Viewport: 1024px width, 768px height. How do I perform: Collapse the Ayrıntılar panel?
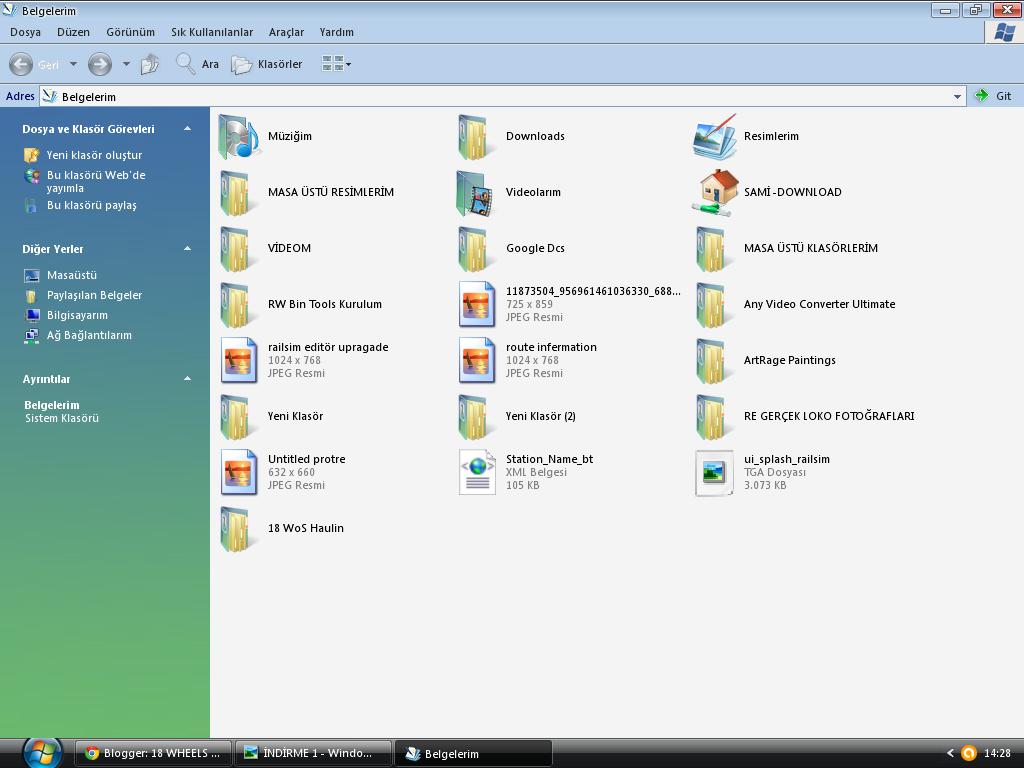[187, 379]
